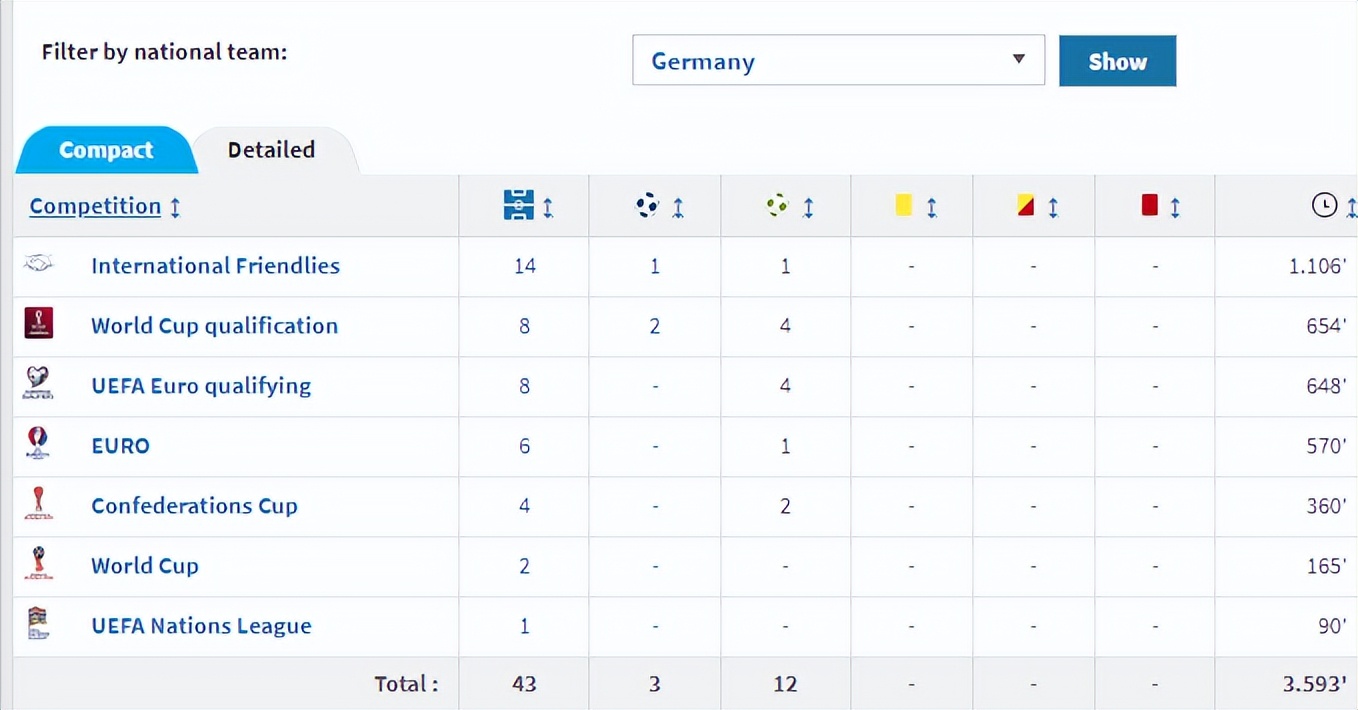The height and width of the screenshot is (710, 1358).
Task: Click the World Cup trophy logo
Action: pyautogui.click(x=38, y=564)
